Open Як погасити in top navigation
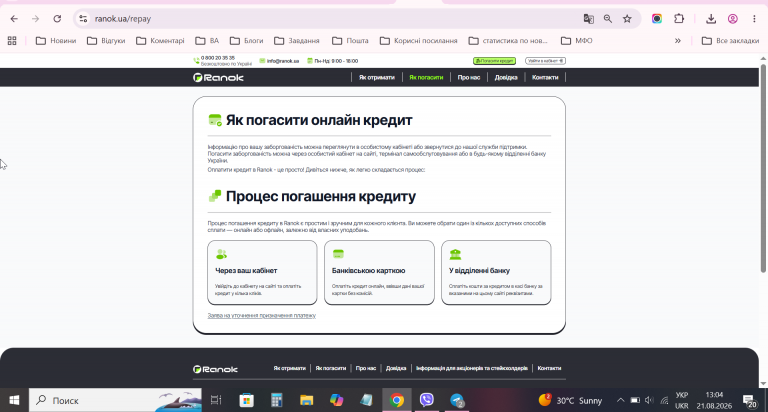Screen dimensions: 768x412 pos(426,77)
